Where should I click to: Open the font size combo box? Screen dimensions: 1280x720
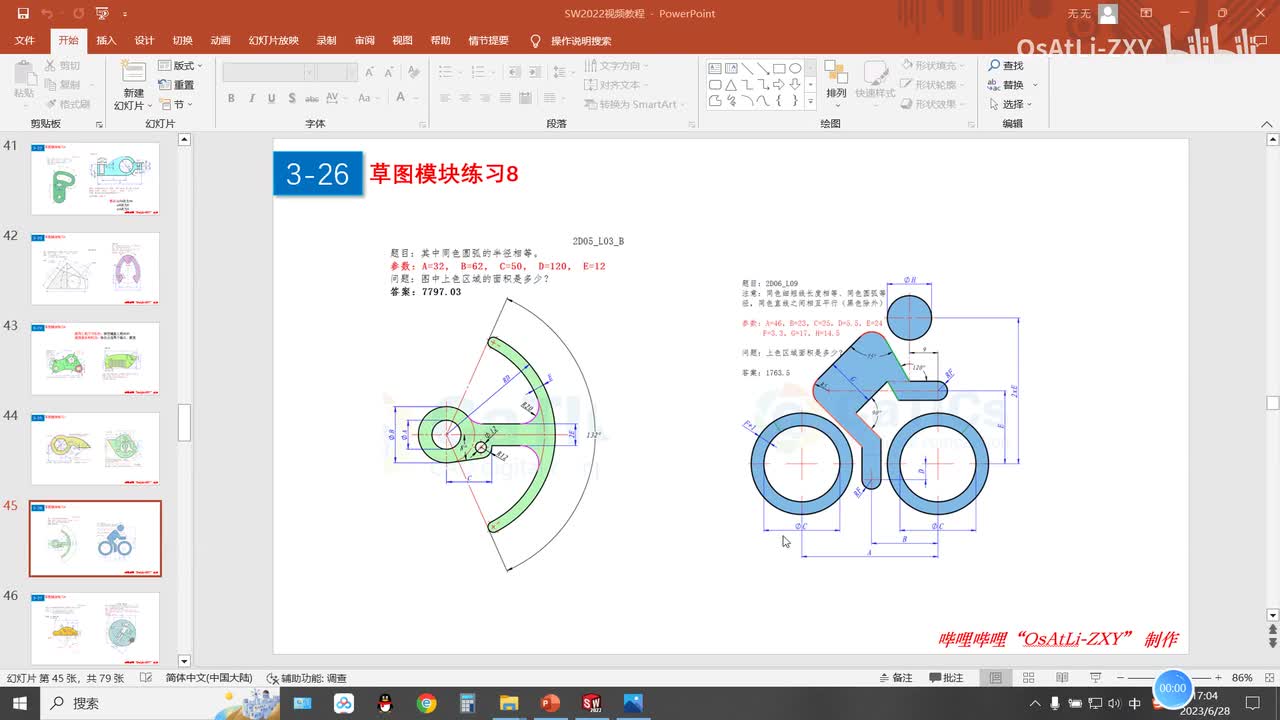[x=338, y=72]
